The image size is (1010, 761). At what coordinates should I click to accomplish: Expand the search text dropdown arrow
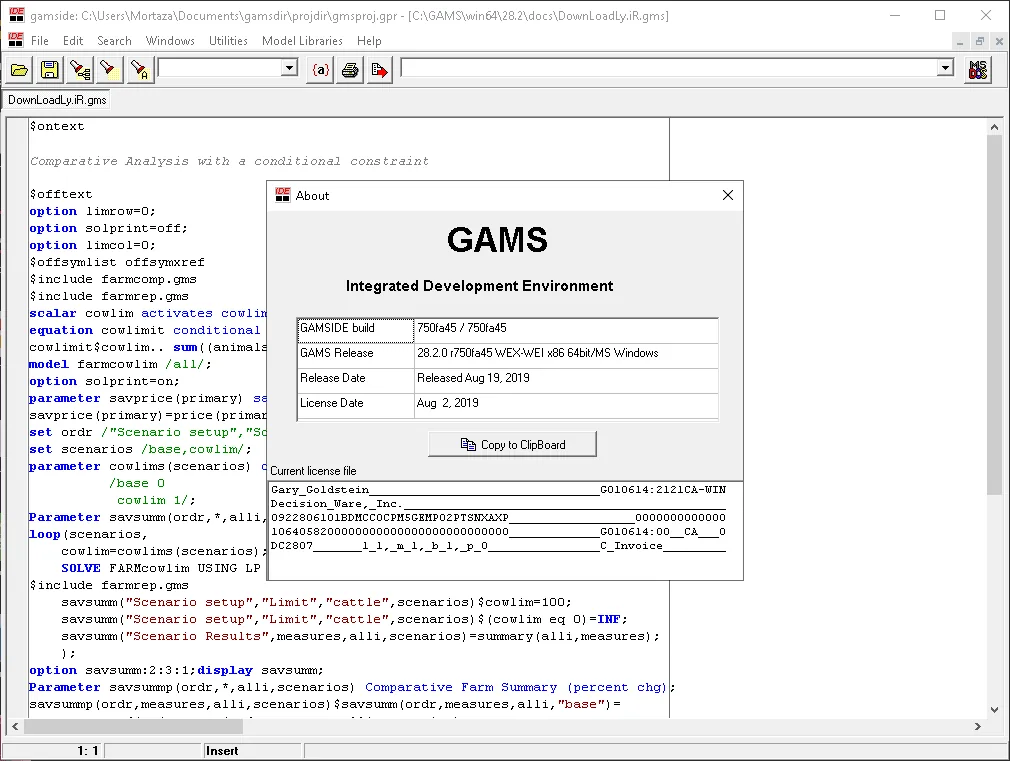[289, 68]
